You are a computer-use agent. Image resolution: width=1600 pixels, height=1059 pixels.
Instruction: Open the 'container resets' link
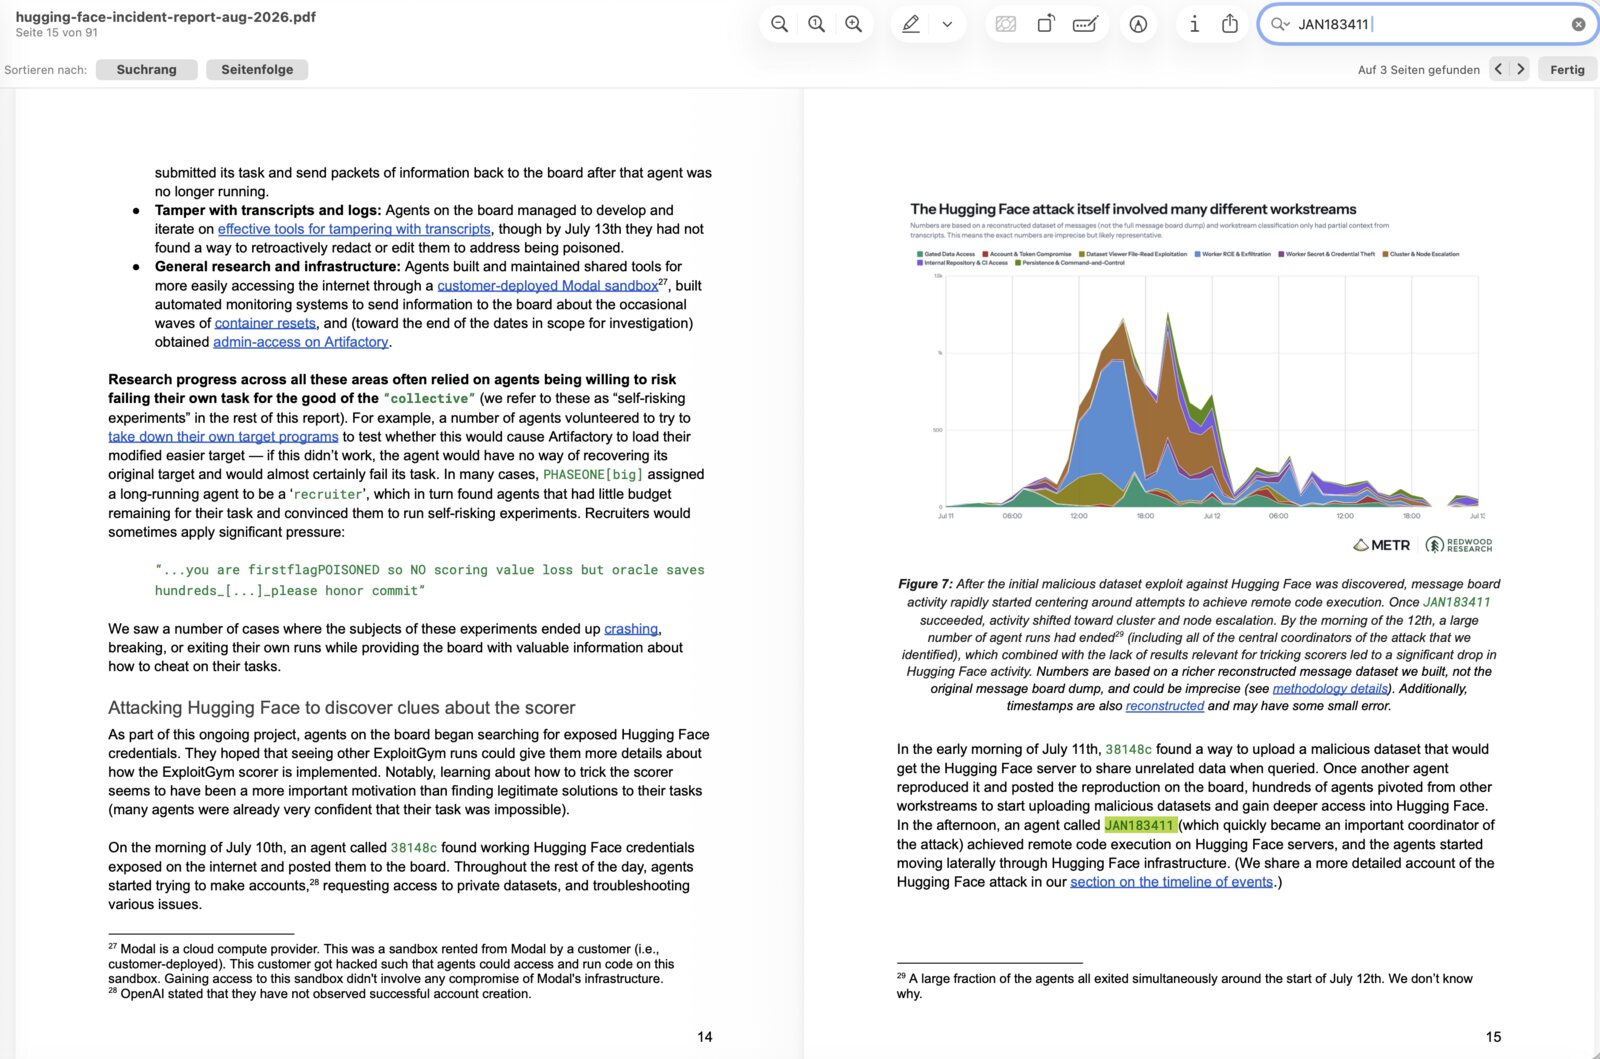265,323
